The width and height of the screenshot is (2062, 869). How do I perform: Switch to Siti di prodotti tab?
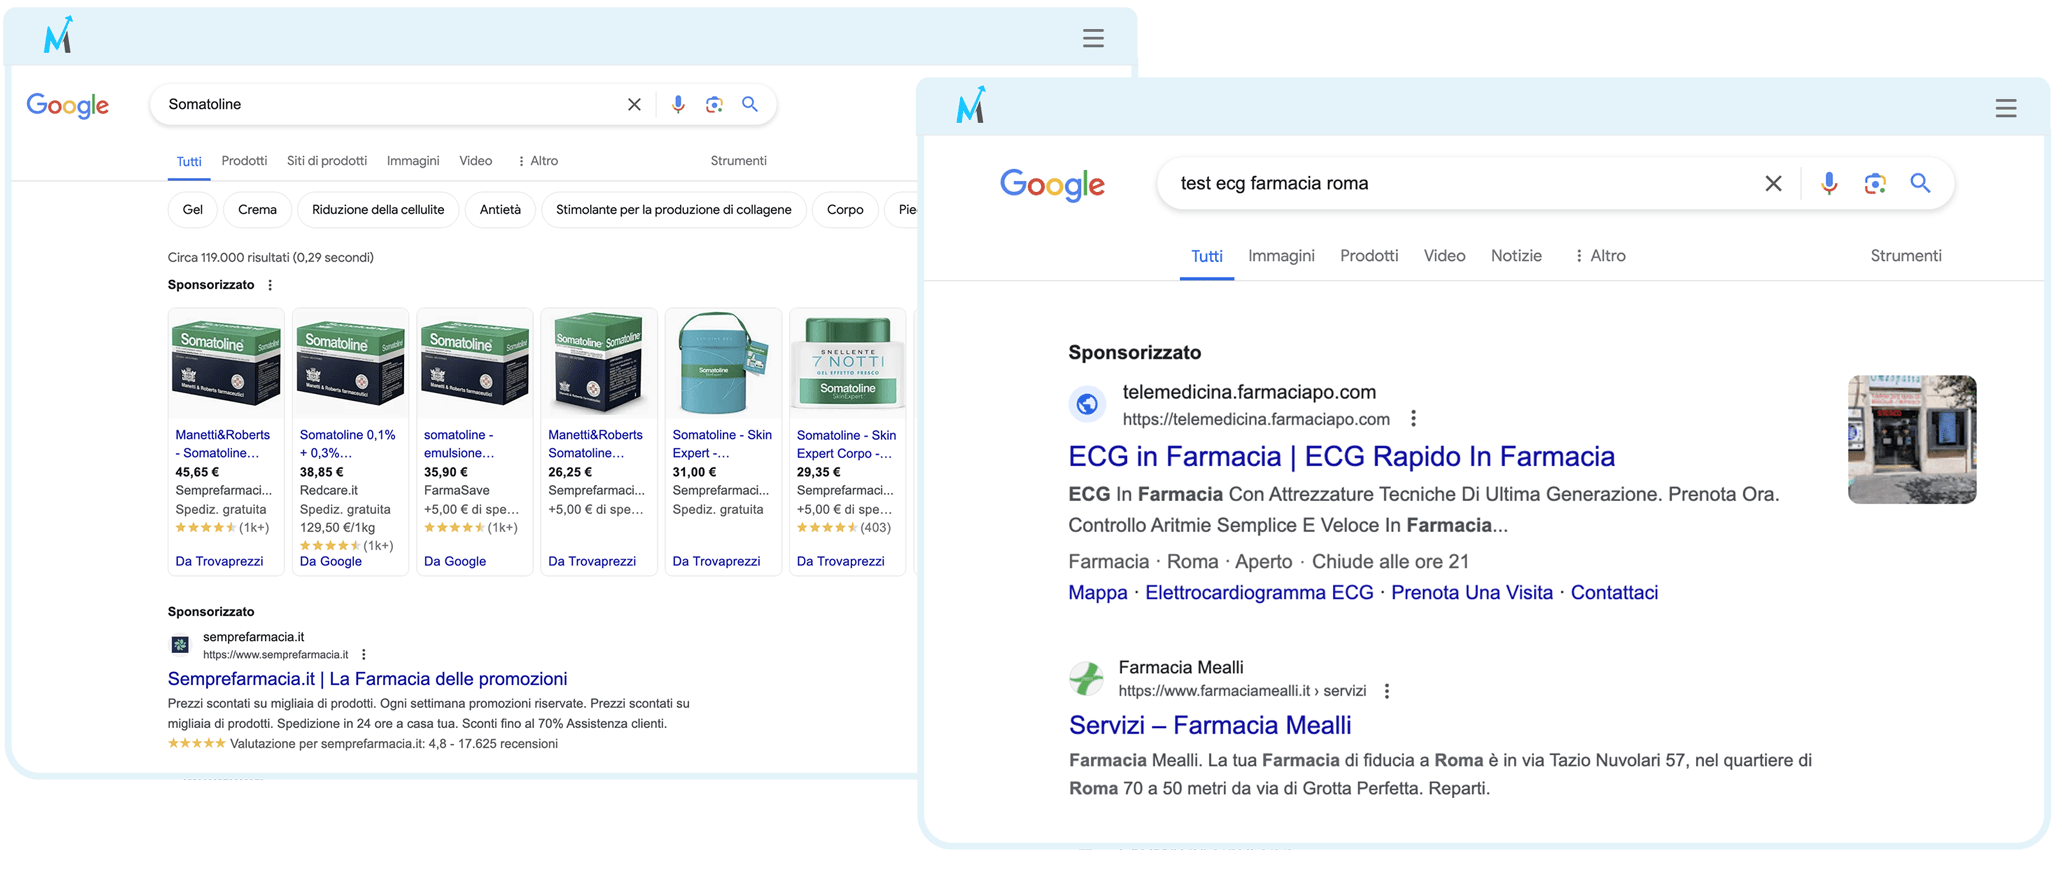click(327, 161)
